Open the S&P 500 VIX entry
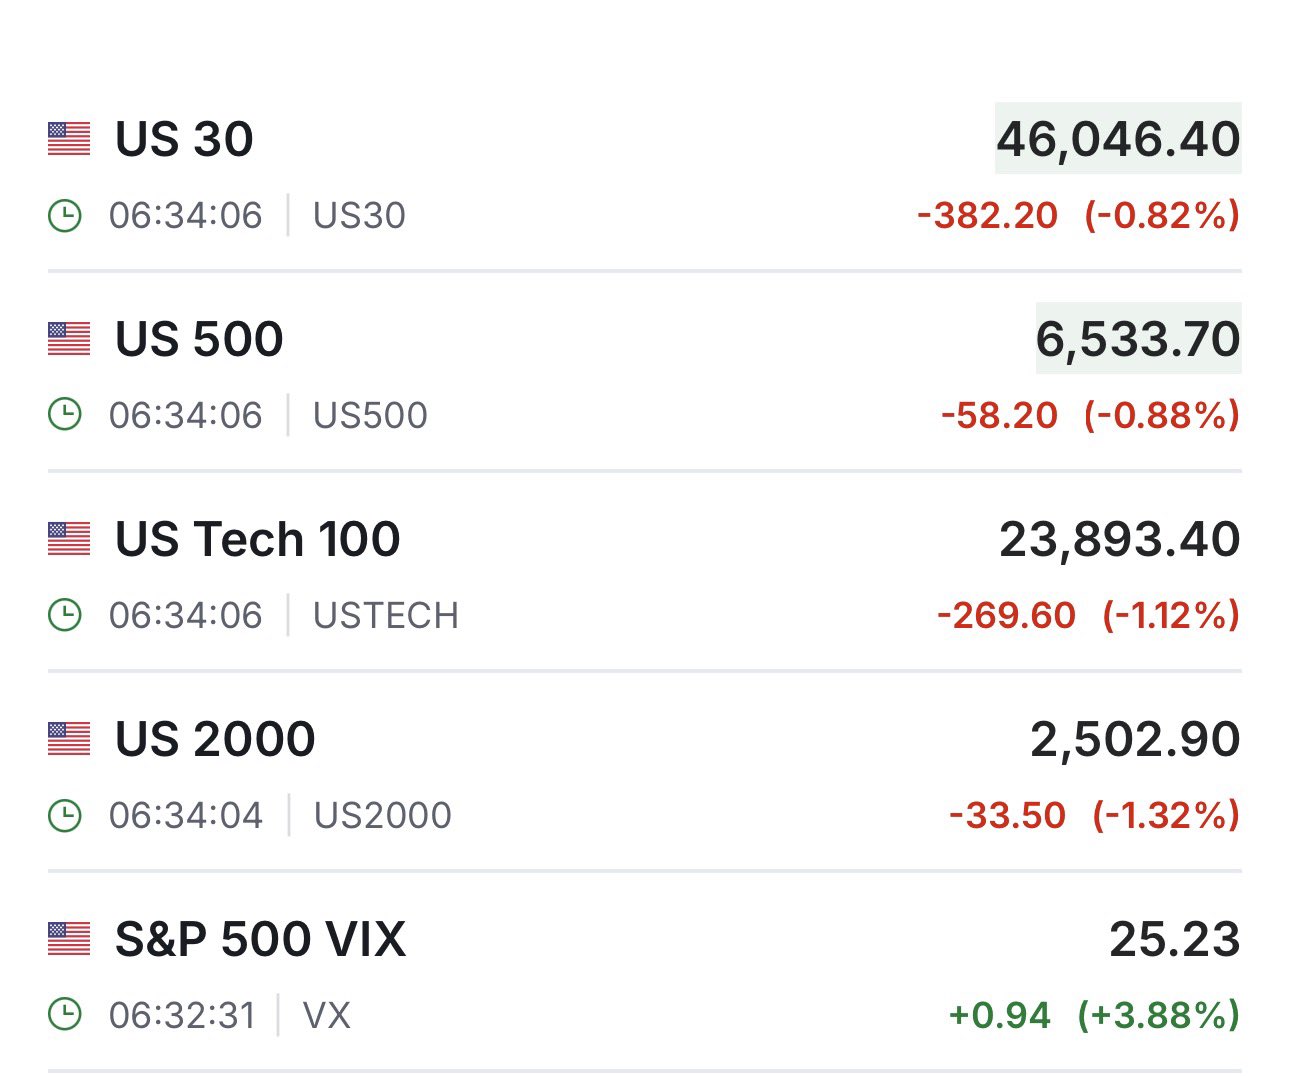The width and height of the screenshot is (1290, 1076). [260, 939]
